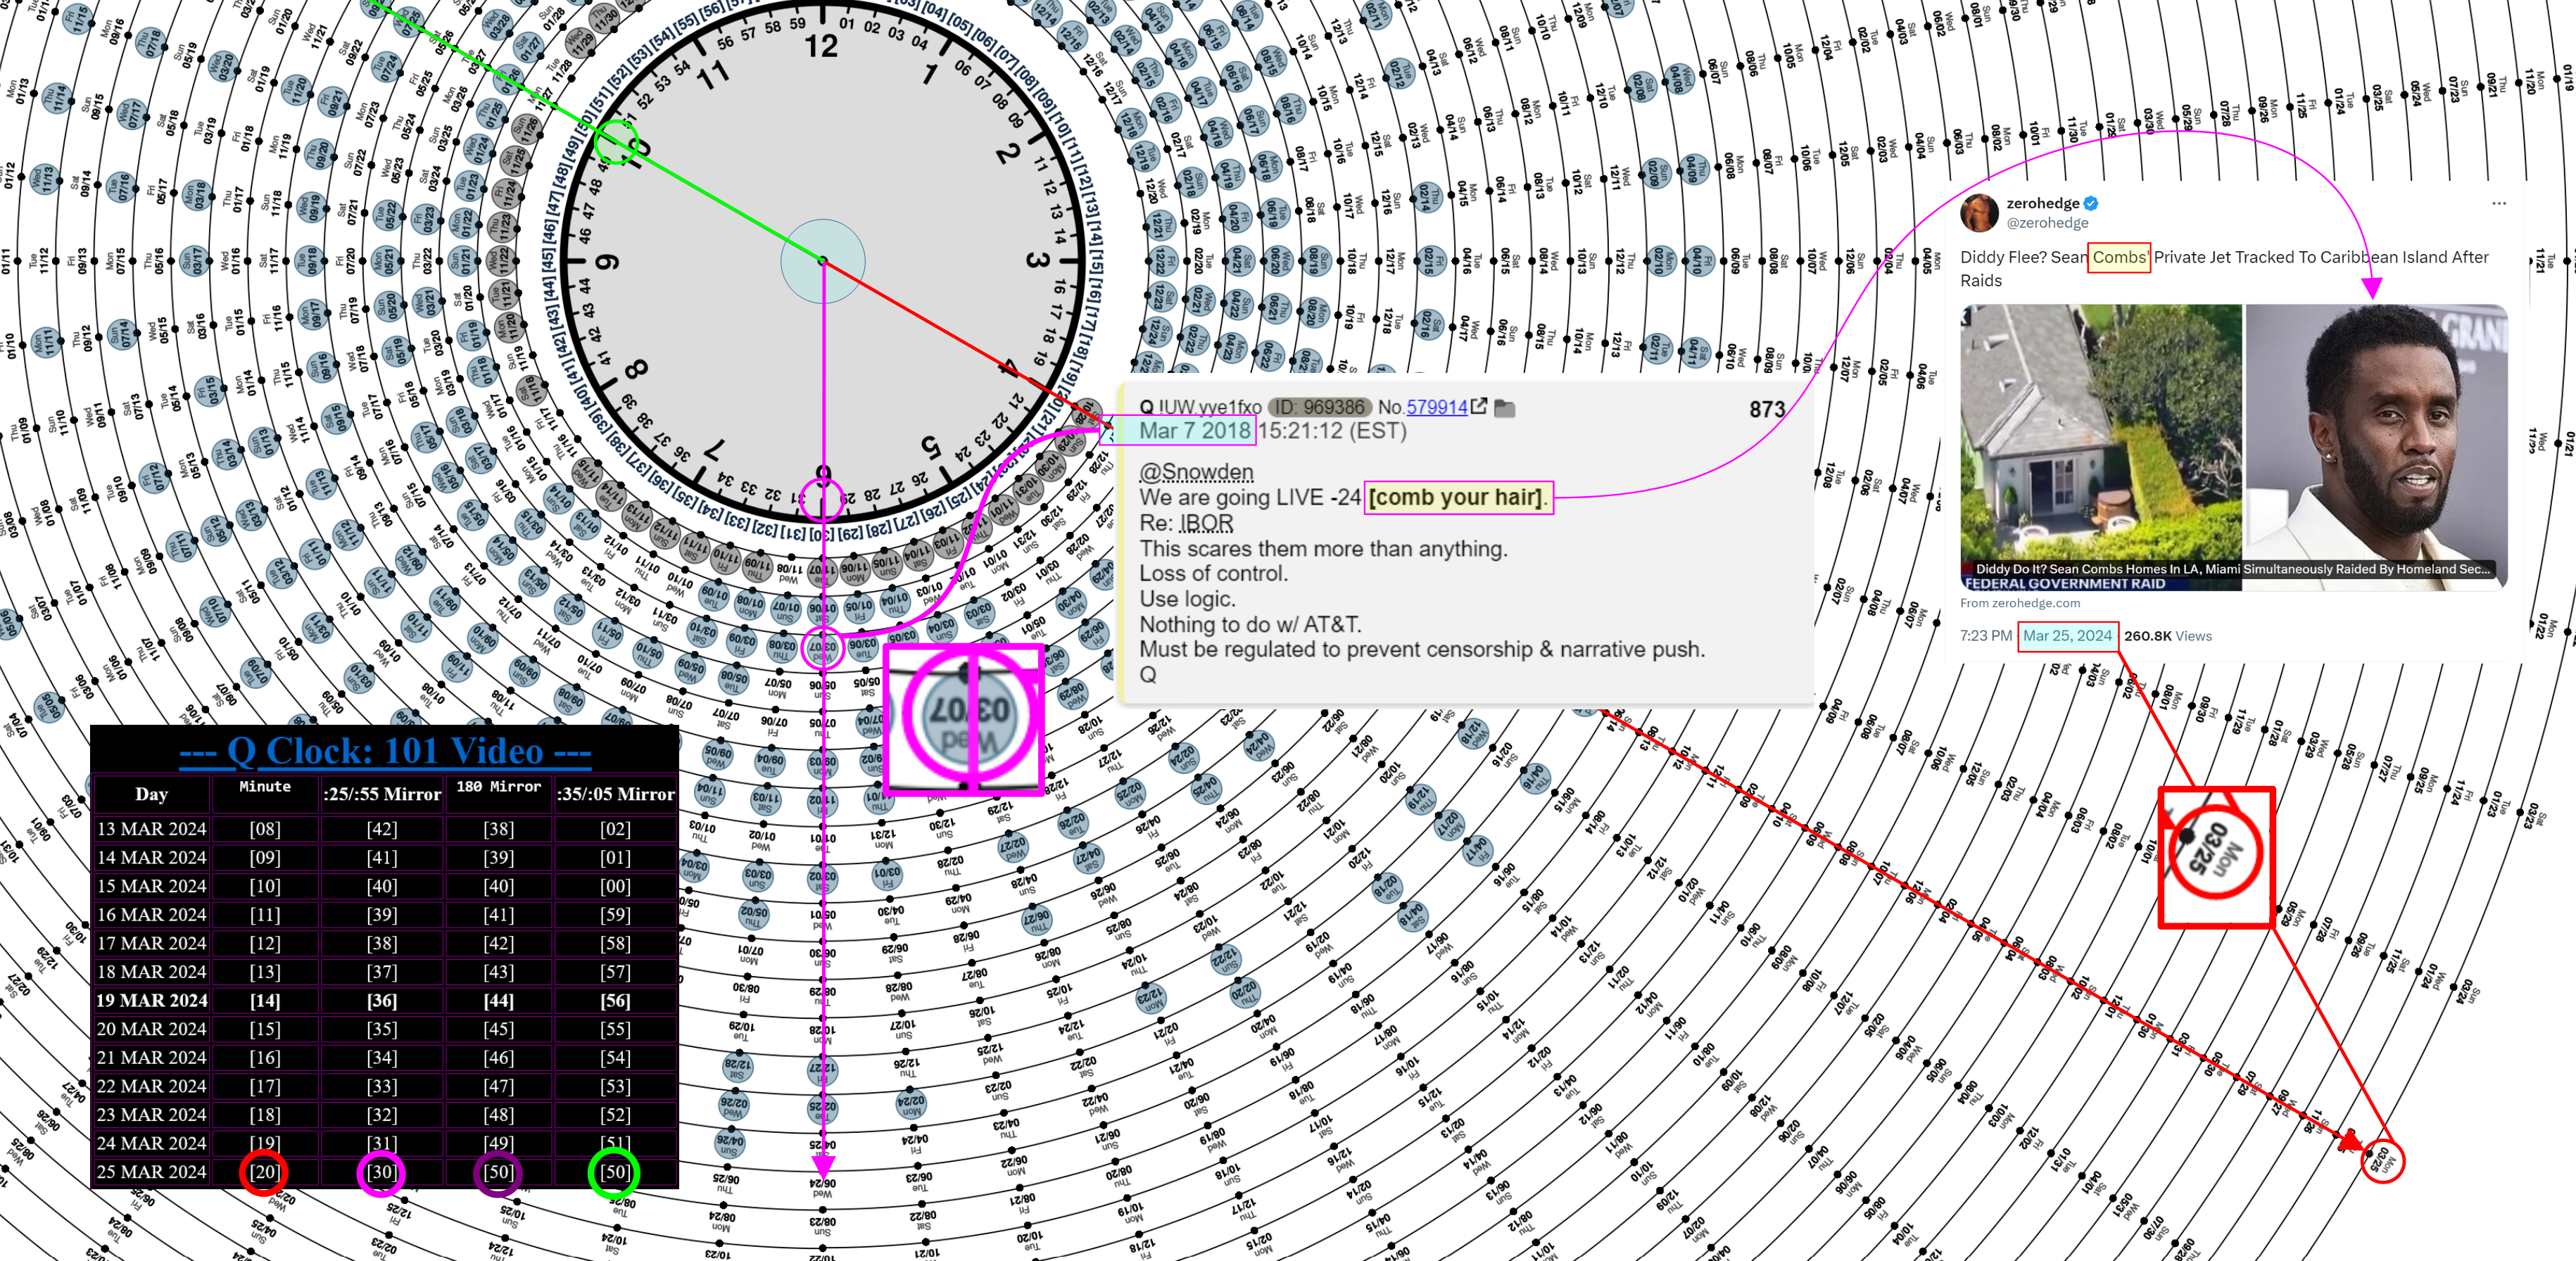The image size is (2576, 1261).
Task: Click the 15:21:12 (EST) timestamp
Action: (1332, 431)
